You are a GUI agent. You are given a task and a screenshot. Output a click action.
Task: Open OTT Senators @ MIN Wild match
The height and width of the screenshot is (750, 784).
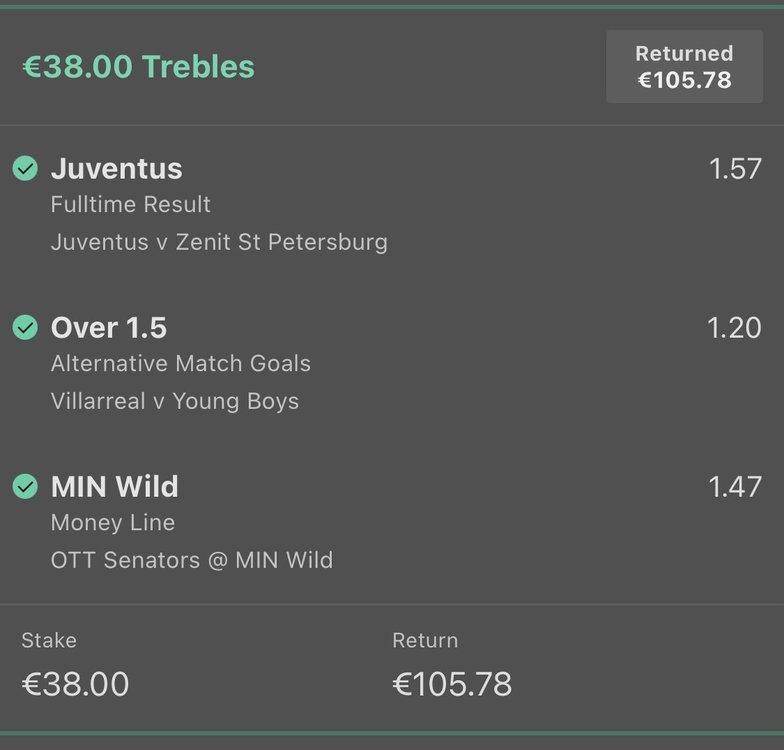pos(192,560)
